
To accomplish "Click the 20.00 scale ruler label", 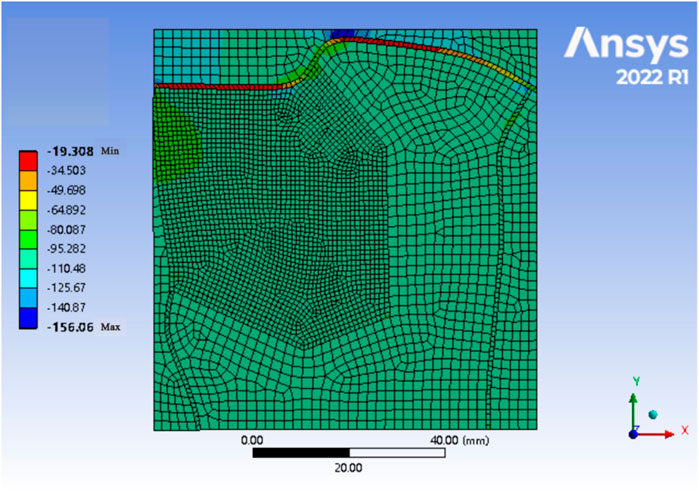I will coord(348,468).
